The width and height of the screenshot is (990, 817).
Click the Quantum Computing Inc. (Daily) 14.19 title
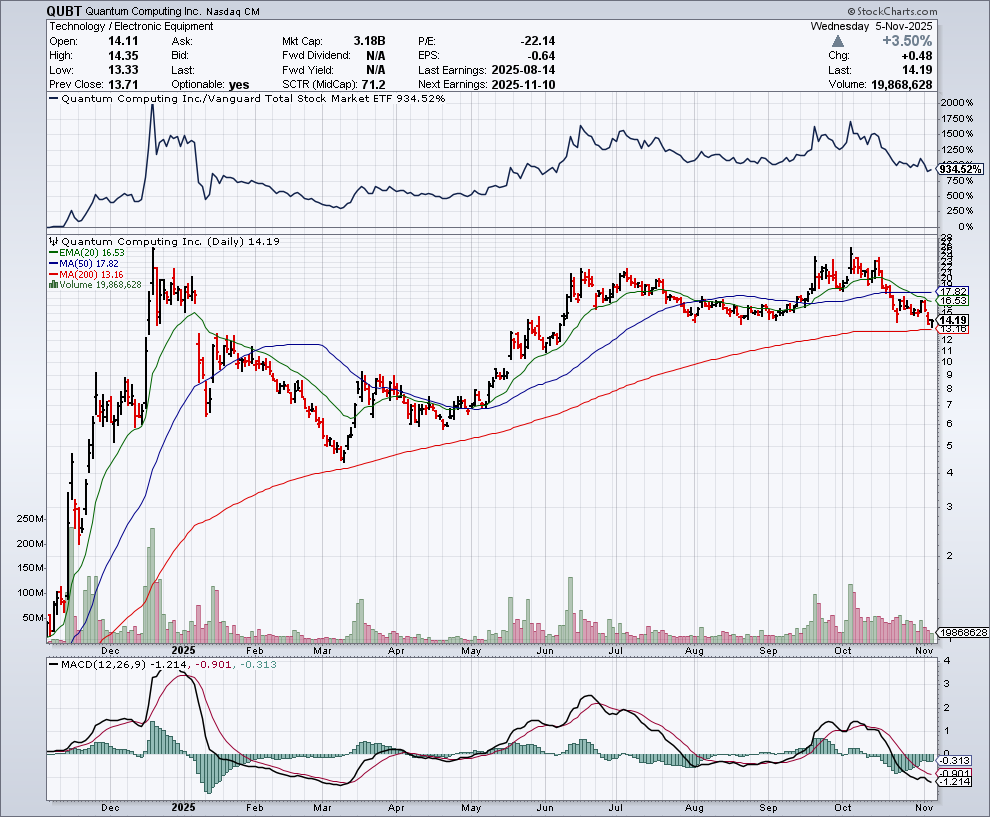[x=170, y=241]
